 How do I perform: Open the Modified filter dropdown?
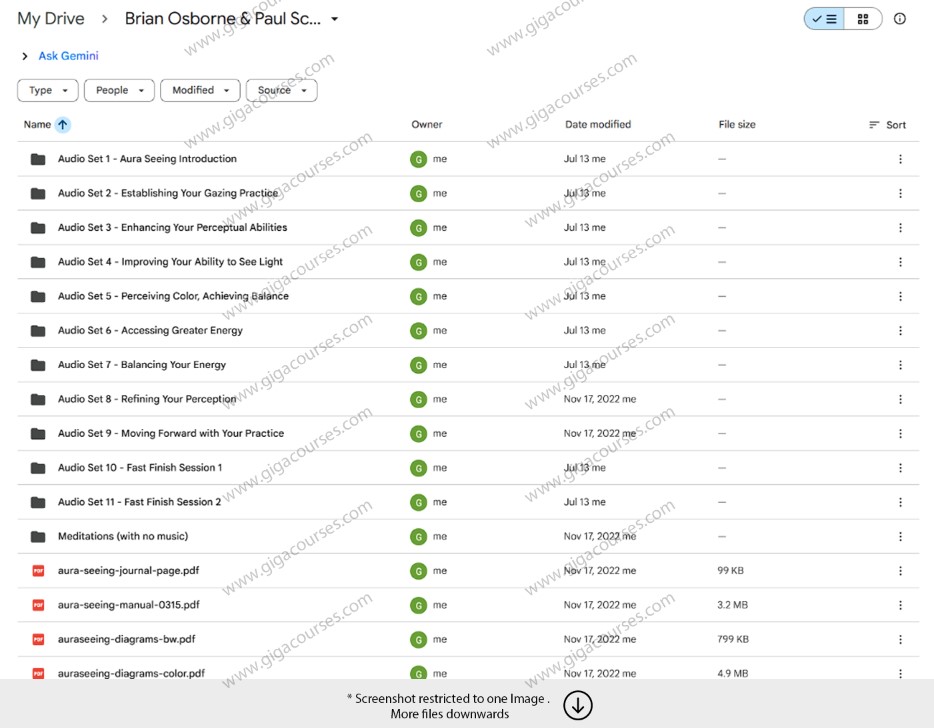coord(200,91)
